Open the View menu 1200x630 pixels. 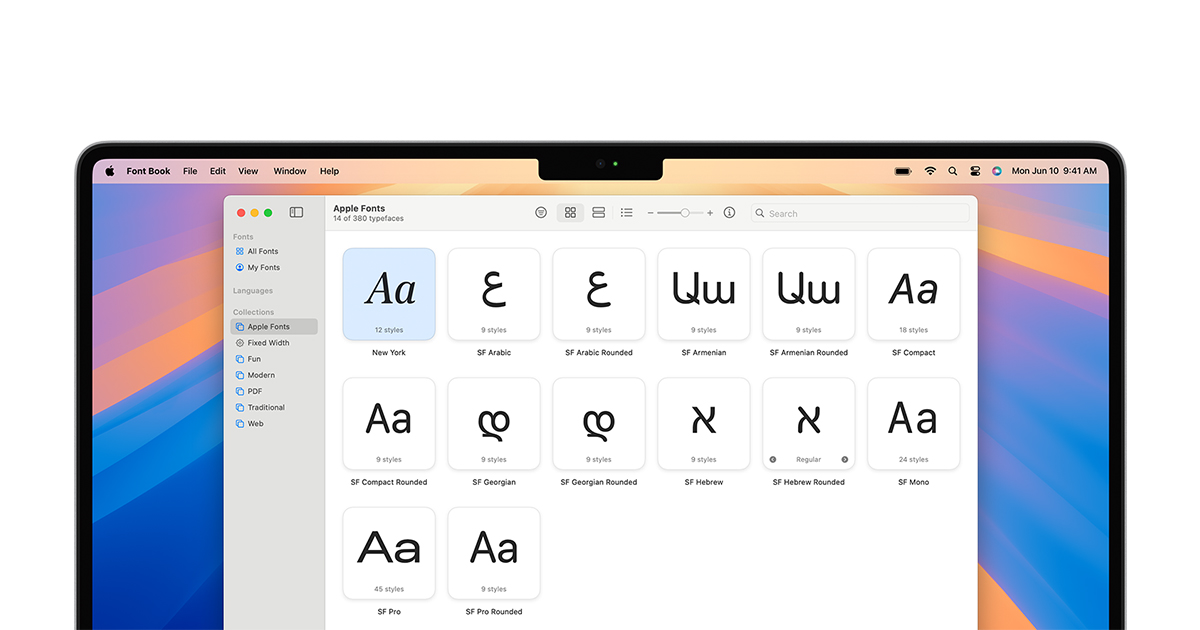click(x=248, y=171)
